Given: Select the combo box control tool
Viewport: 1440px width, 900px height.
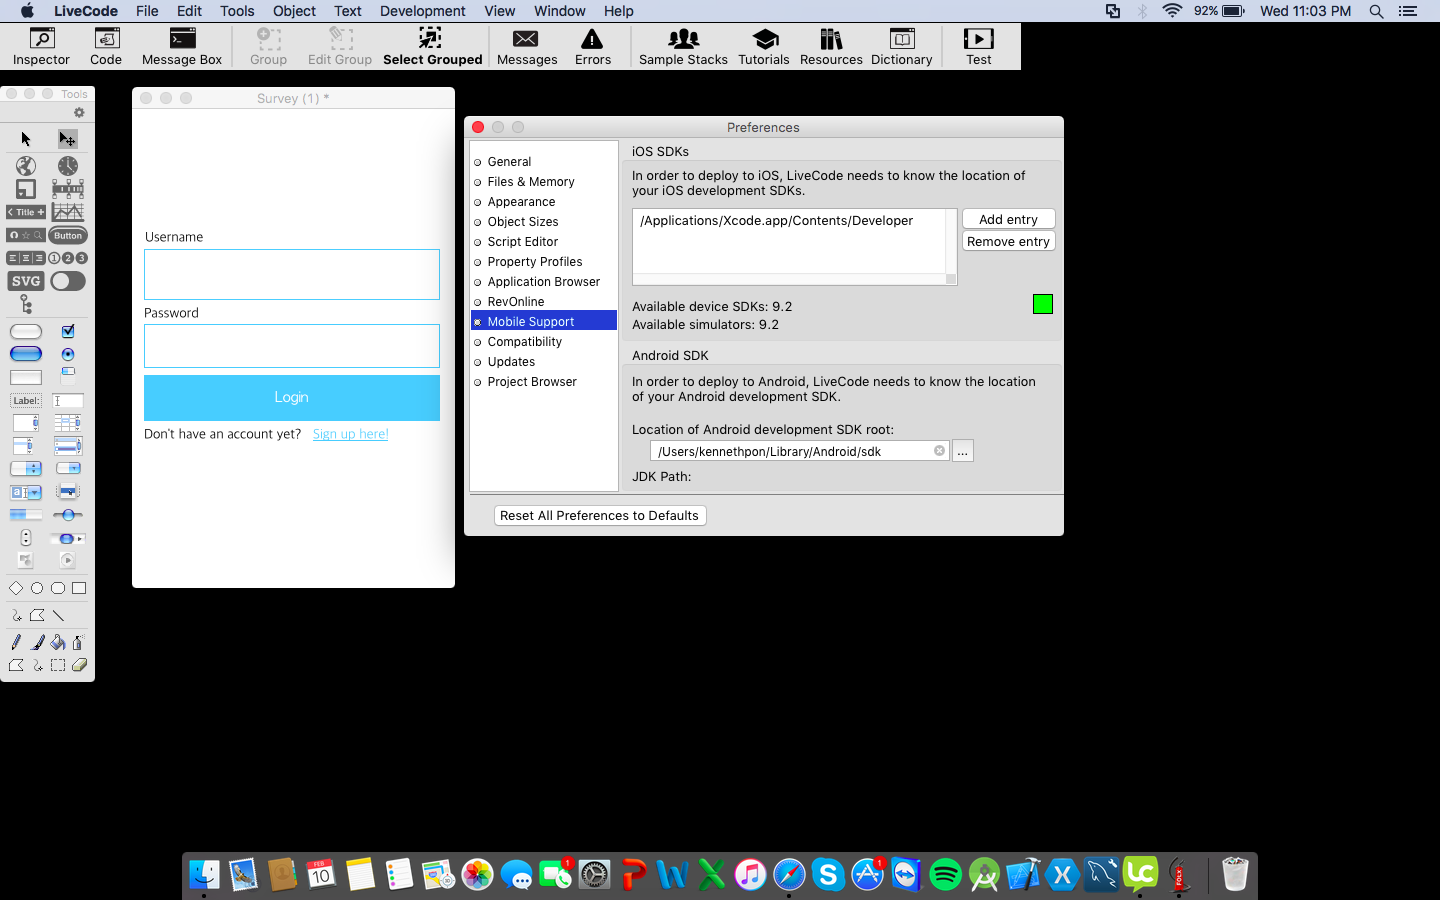Looking at the screenshot, I should [26, 492].
